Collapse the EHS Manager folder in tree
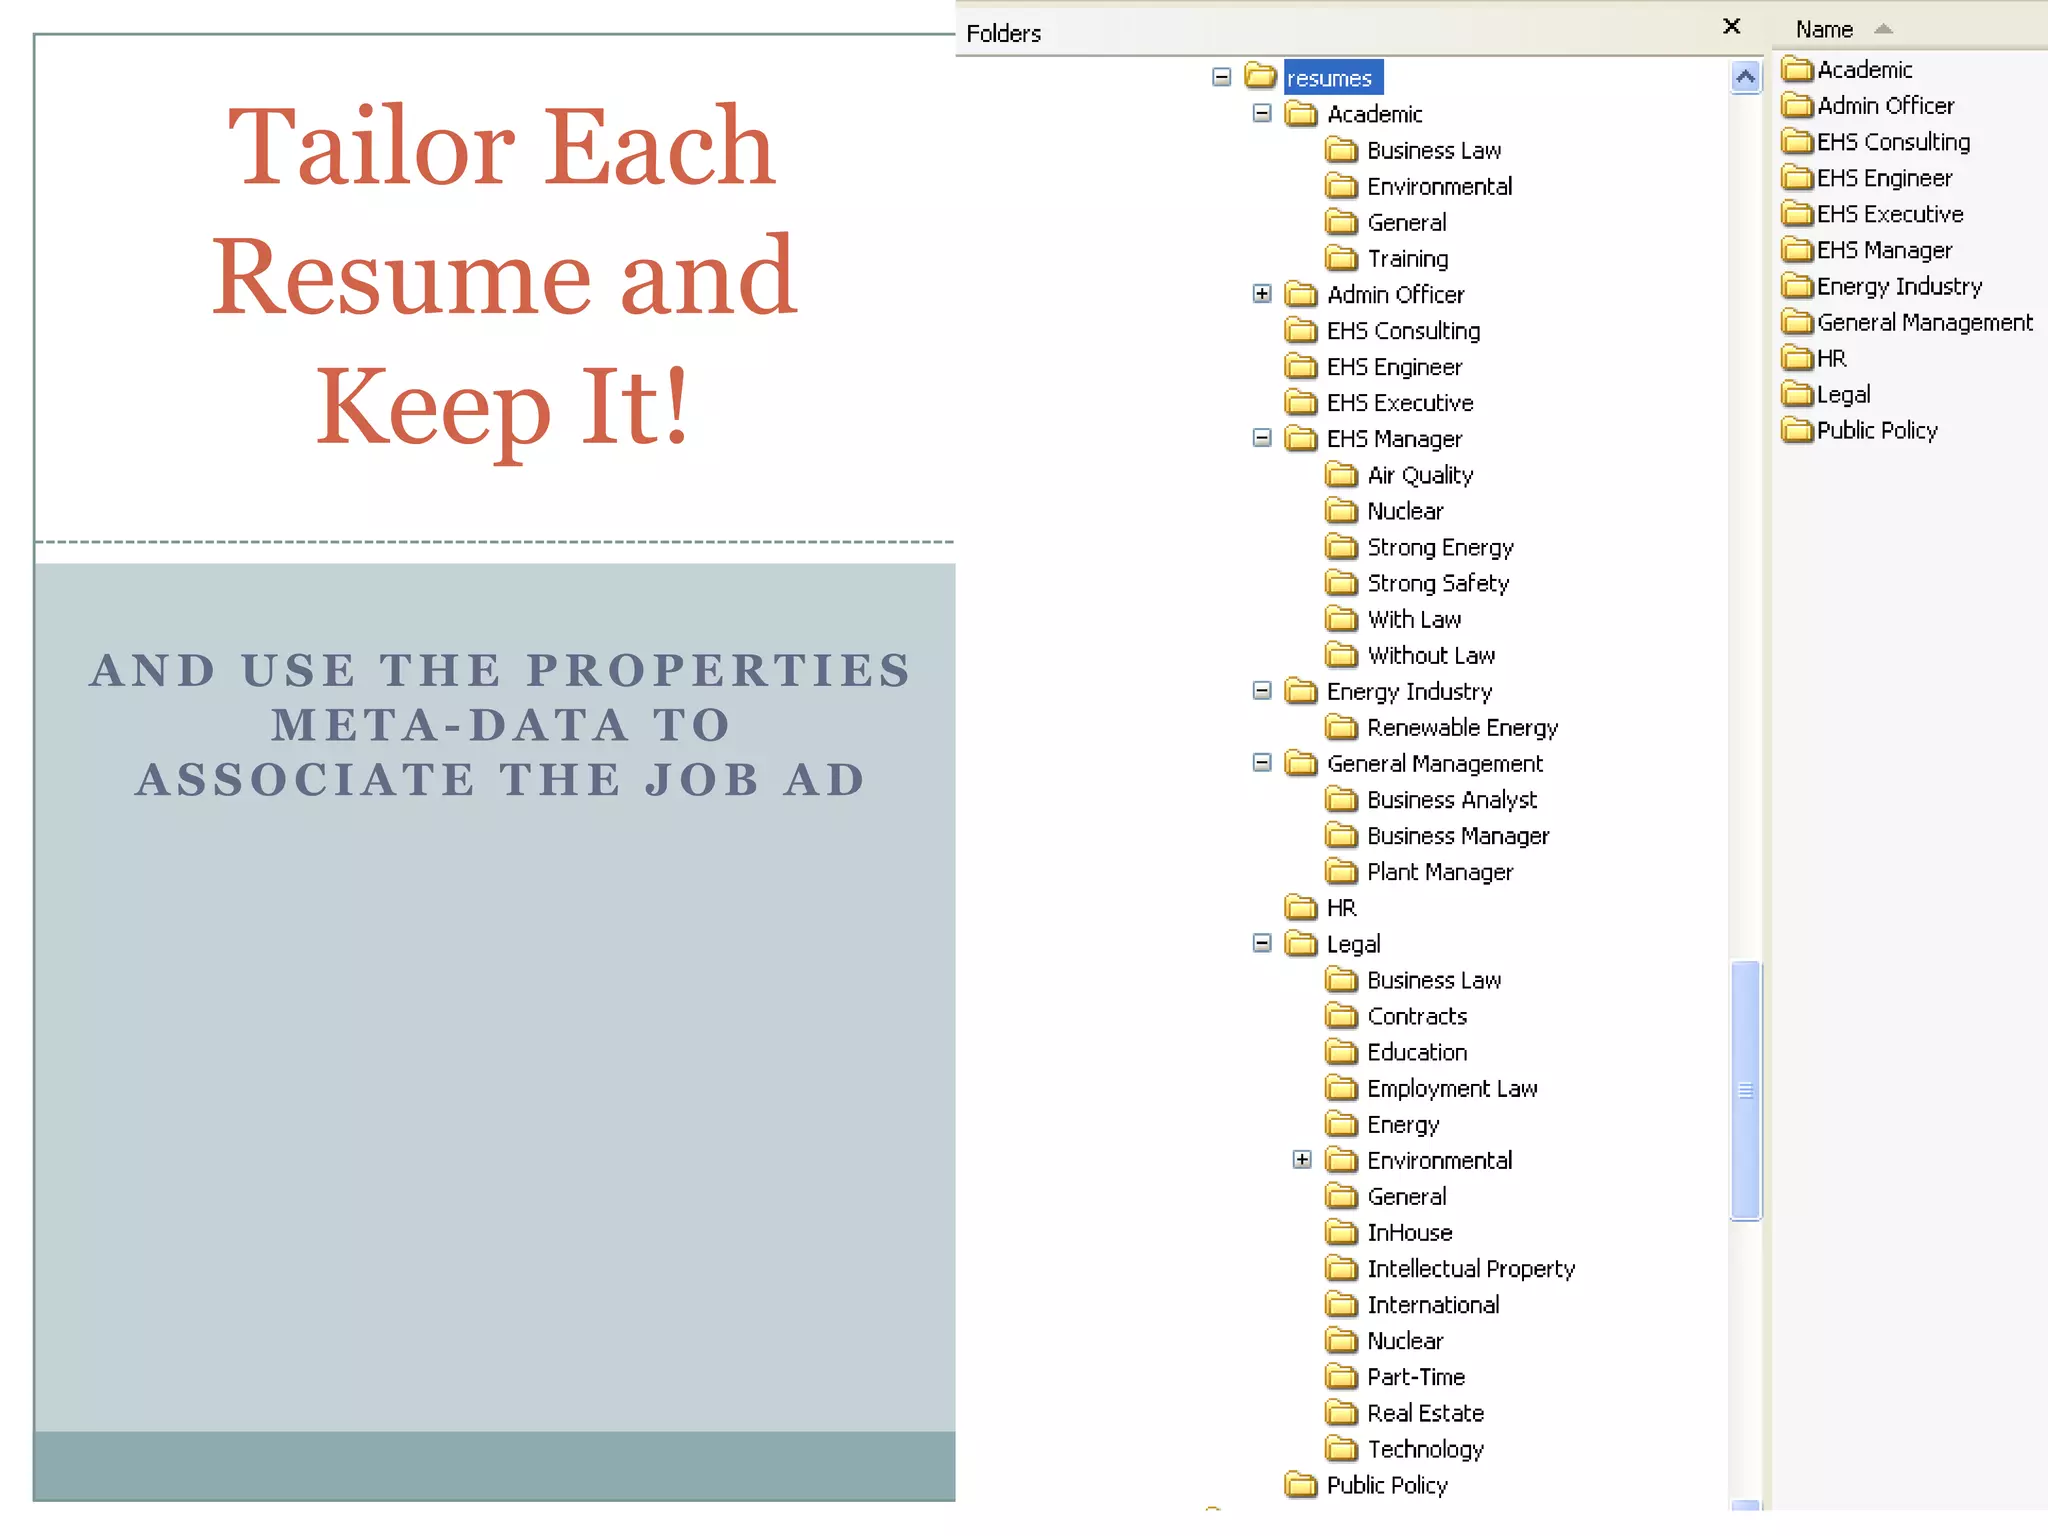The width and height of the screenshot is (2048, 1536). click(x=1262, y=438)
